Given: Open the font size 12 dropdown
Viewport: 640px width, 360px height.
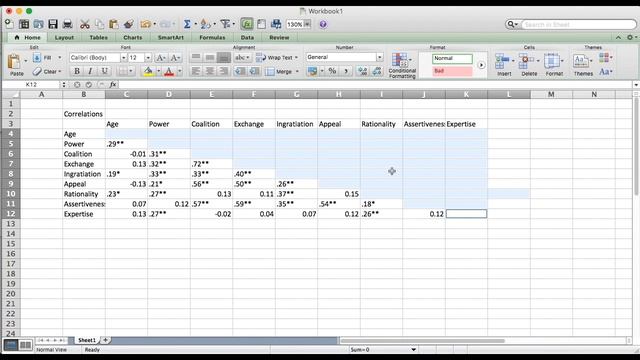Looking at the screenshot, I should [148, 58].
